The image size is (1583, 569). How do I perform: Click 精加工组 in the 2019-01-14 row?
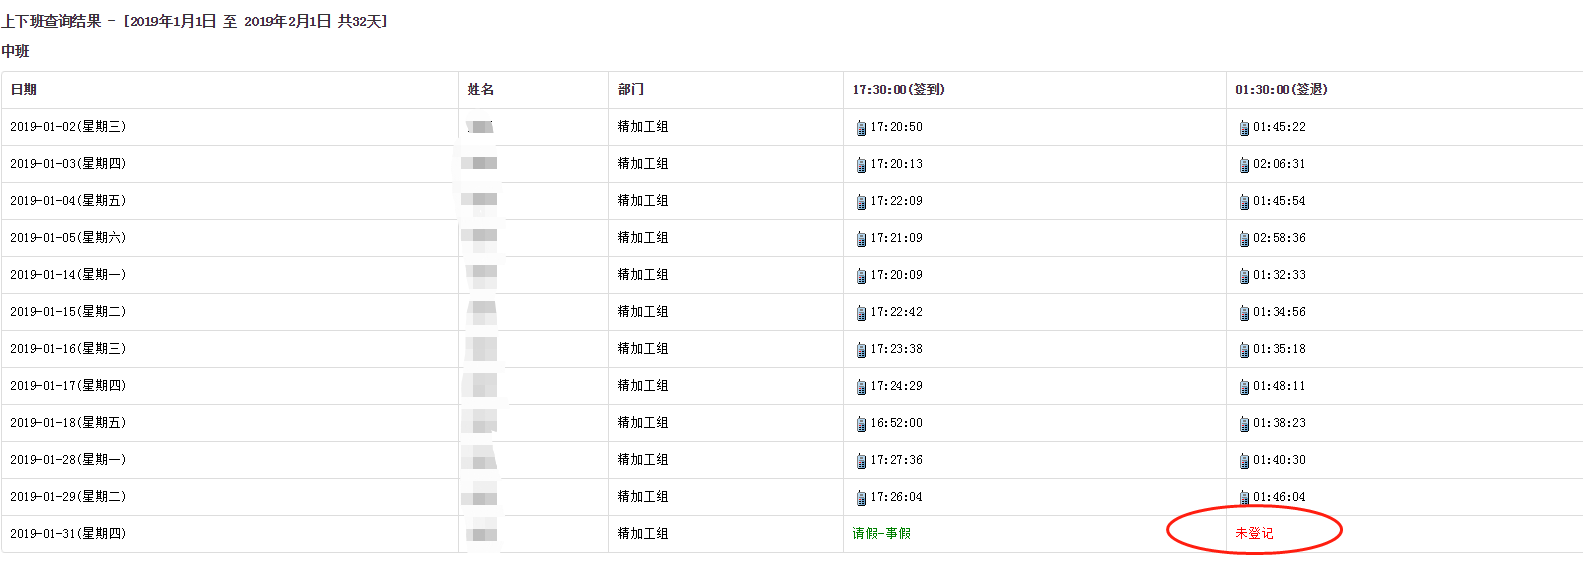tap(643, 275)
